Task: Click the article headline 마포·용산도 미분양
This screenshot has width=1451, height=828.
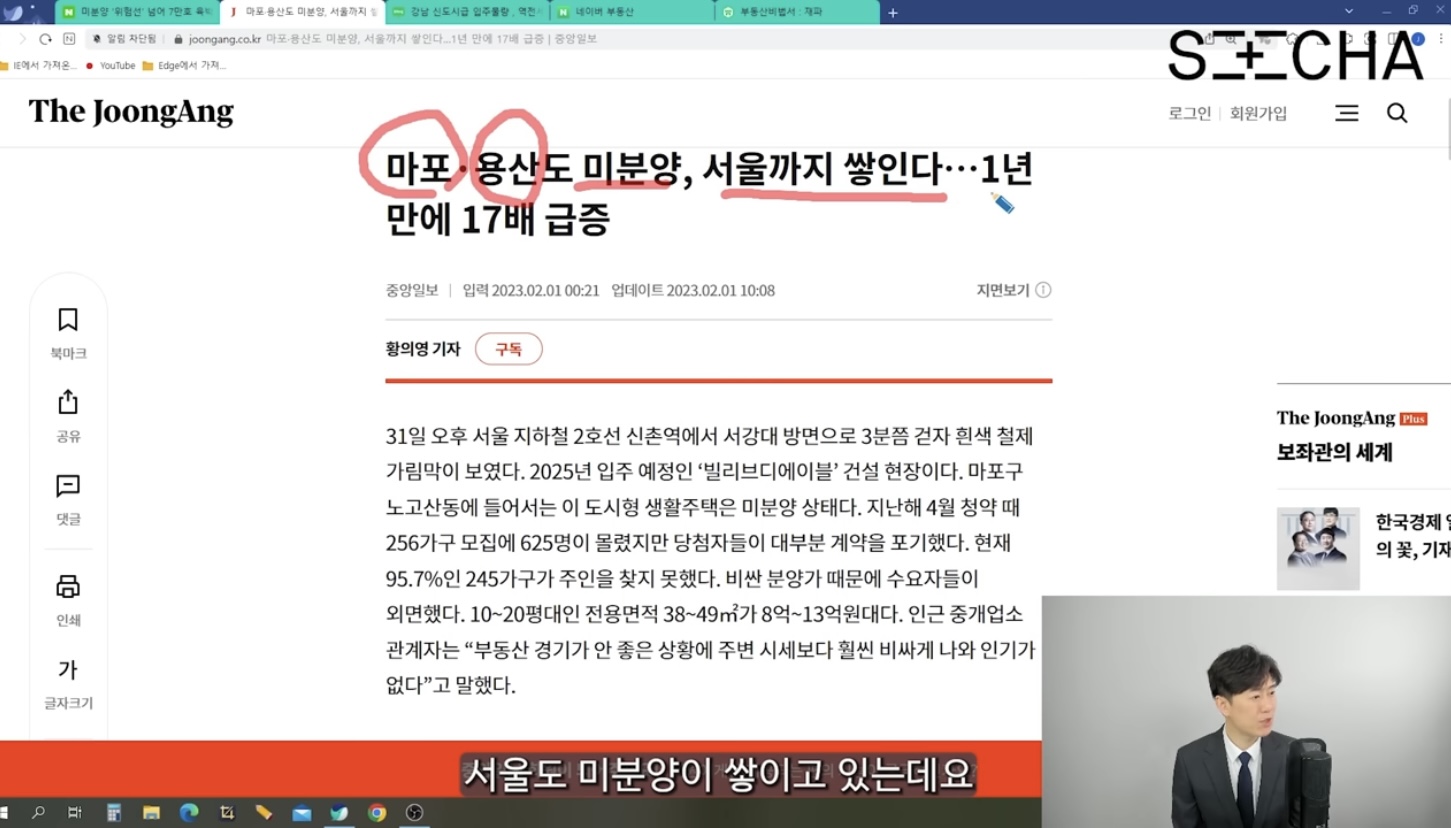Action: tap(709, 194)
